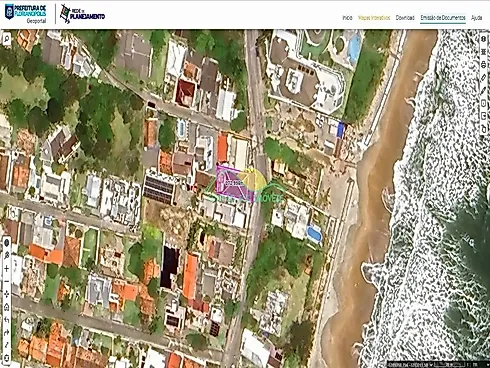Viewport: 490px width, 368px height.
Task: Select the pencil drawing tool
Action: point(484,77)
